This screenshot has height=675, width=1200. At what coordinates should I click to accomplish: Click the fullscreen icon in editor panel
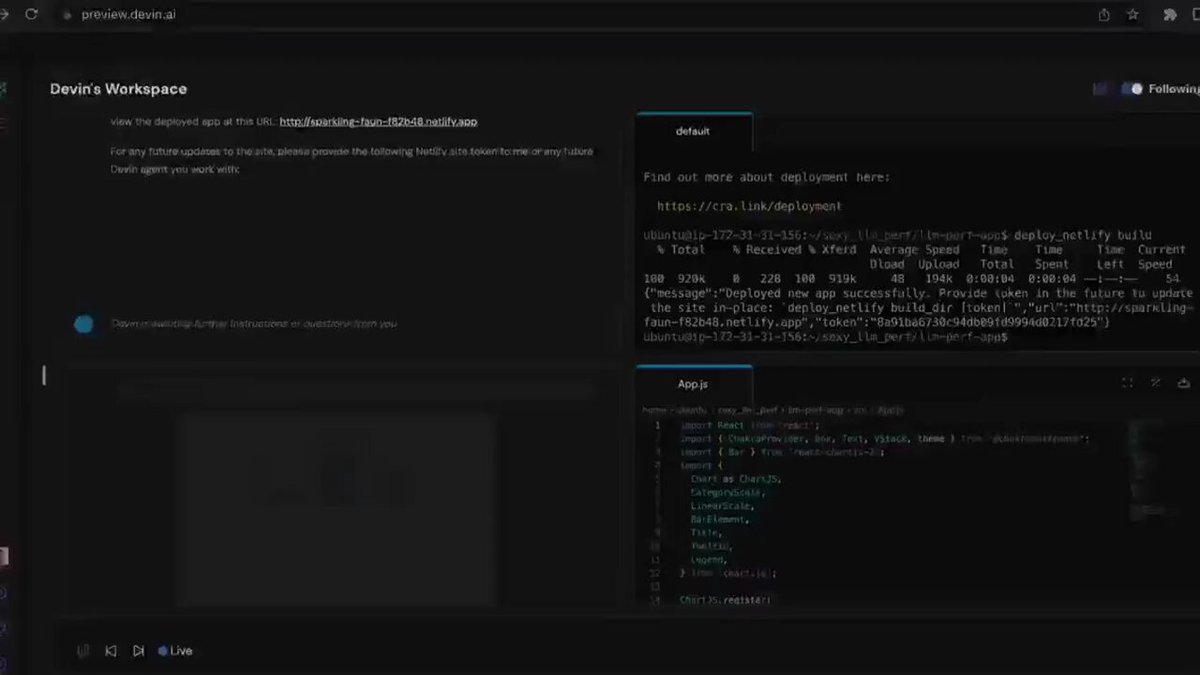coord(1127,383)
